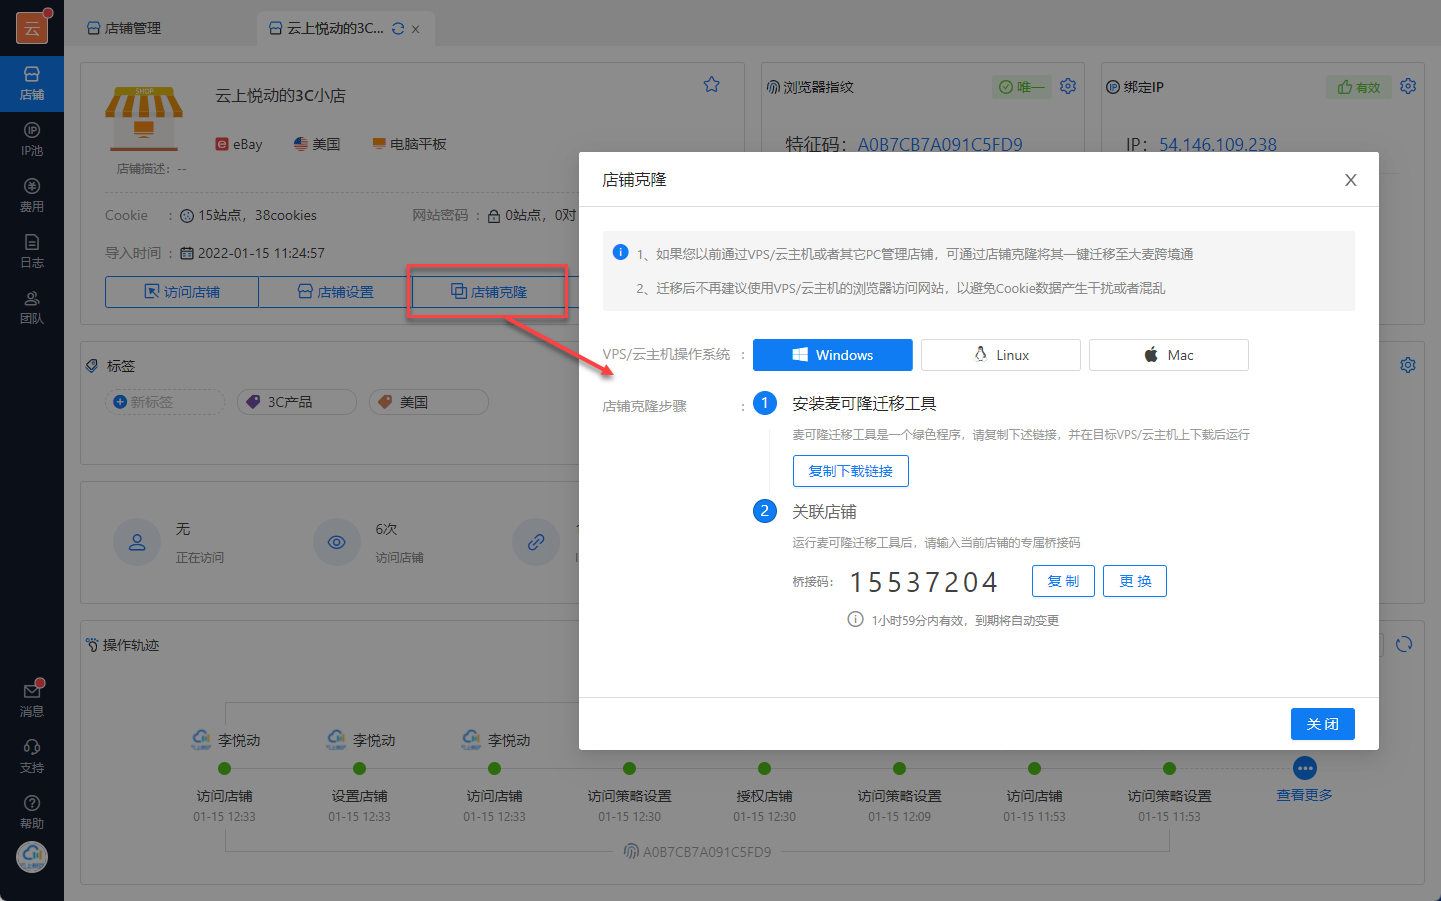Open browser fingerprint settings gear
The height and width of the screenshot is (901, 1441).
(1068, 86)
